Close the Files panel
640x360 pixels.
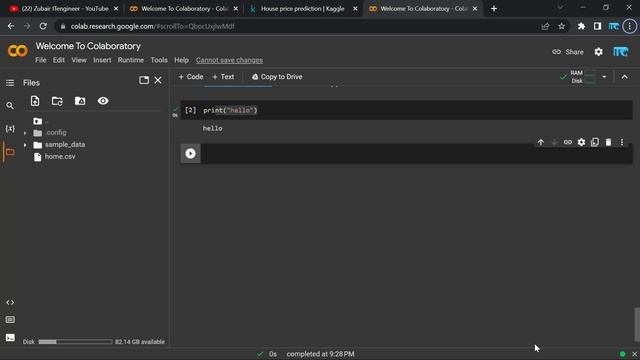pos(158,80)
